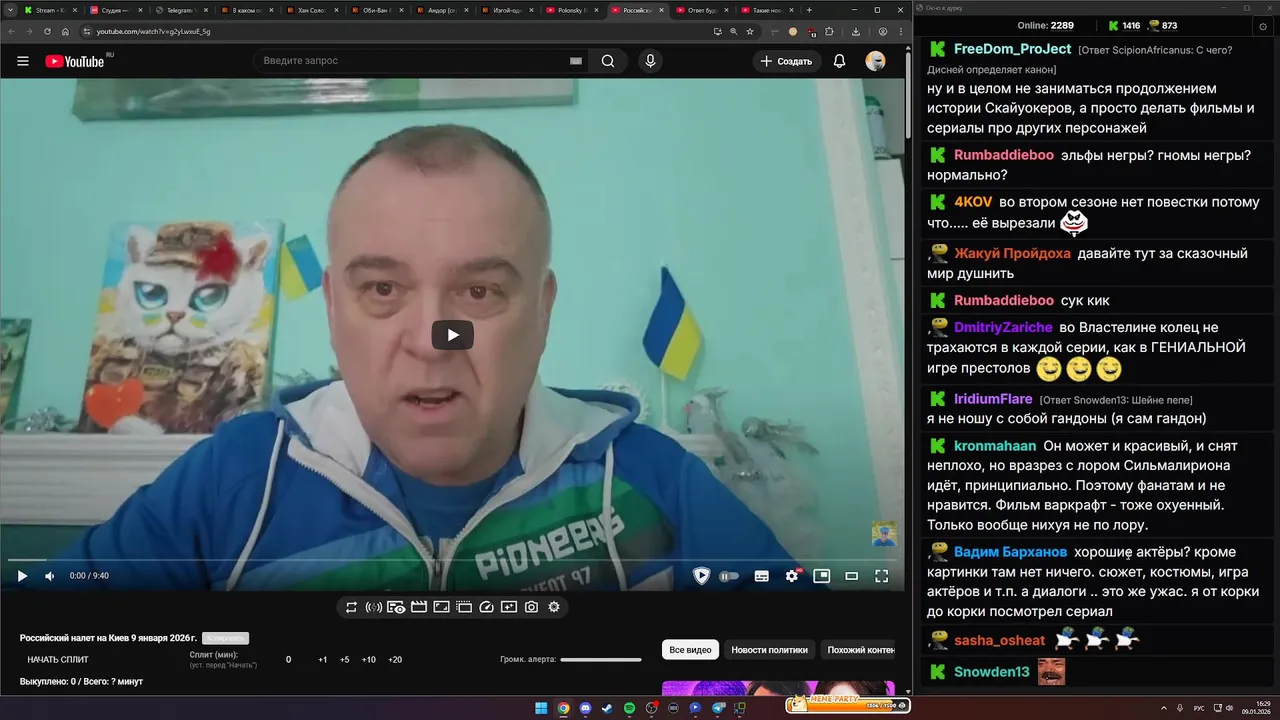Open the YouTube account avatar menu
Screen dimensions: 1280x720
[875, 61]
